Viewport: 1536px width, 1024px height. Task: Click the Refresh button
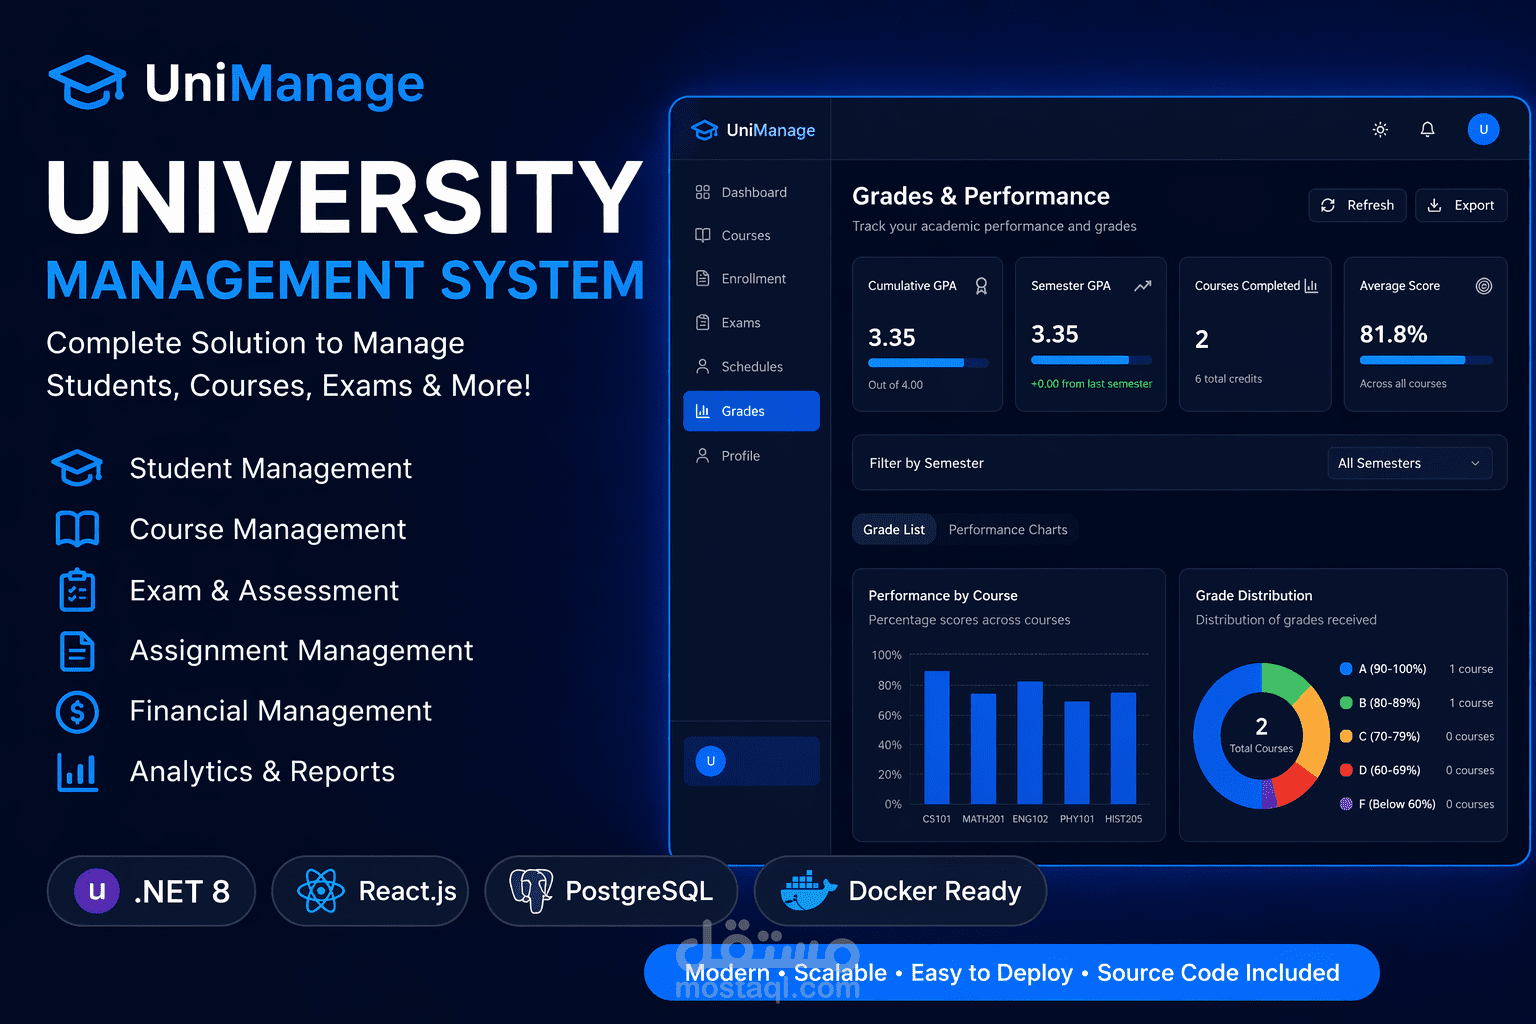1357,205
